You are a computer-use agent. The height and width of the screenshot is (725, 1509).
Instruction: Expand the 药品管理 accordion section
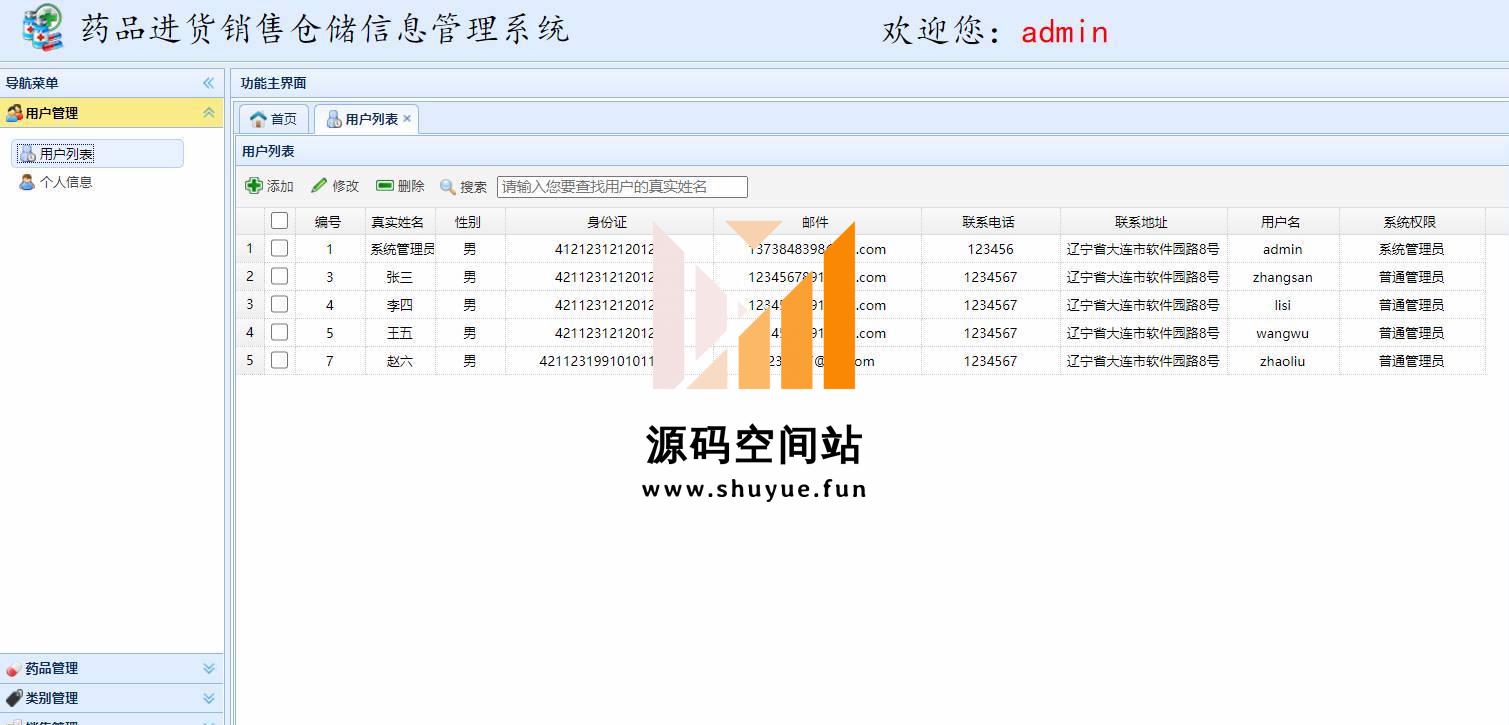[x=208, y=668]
